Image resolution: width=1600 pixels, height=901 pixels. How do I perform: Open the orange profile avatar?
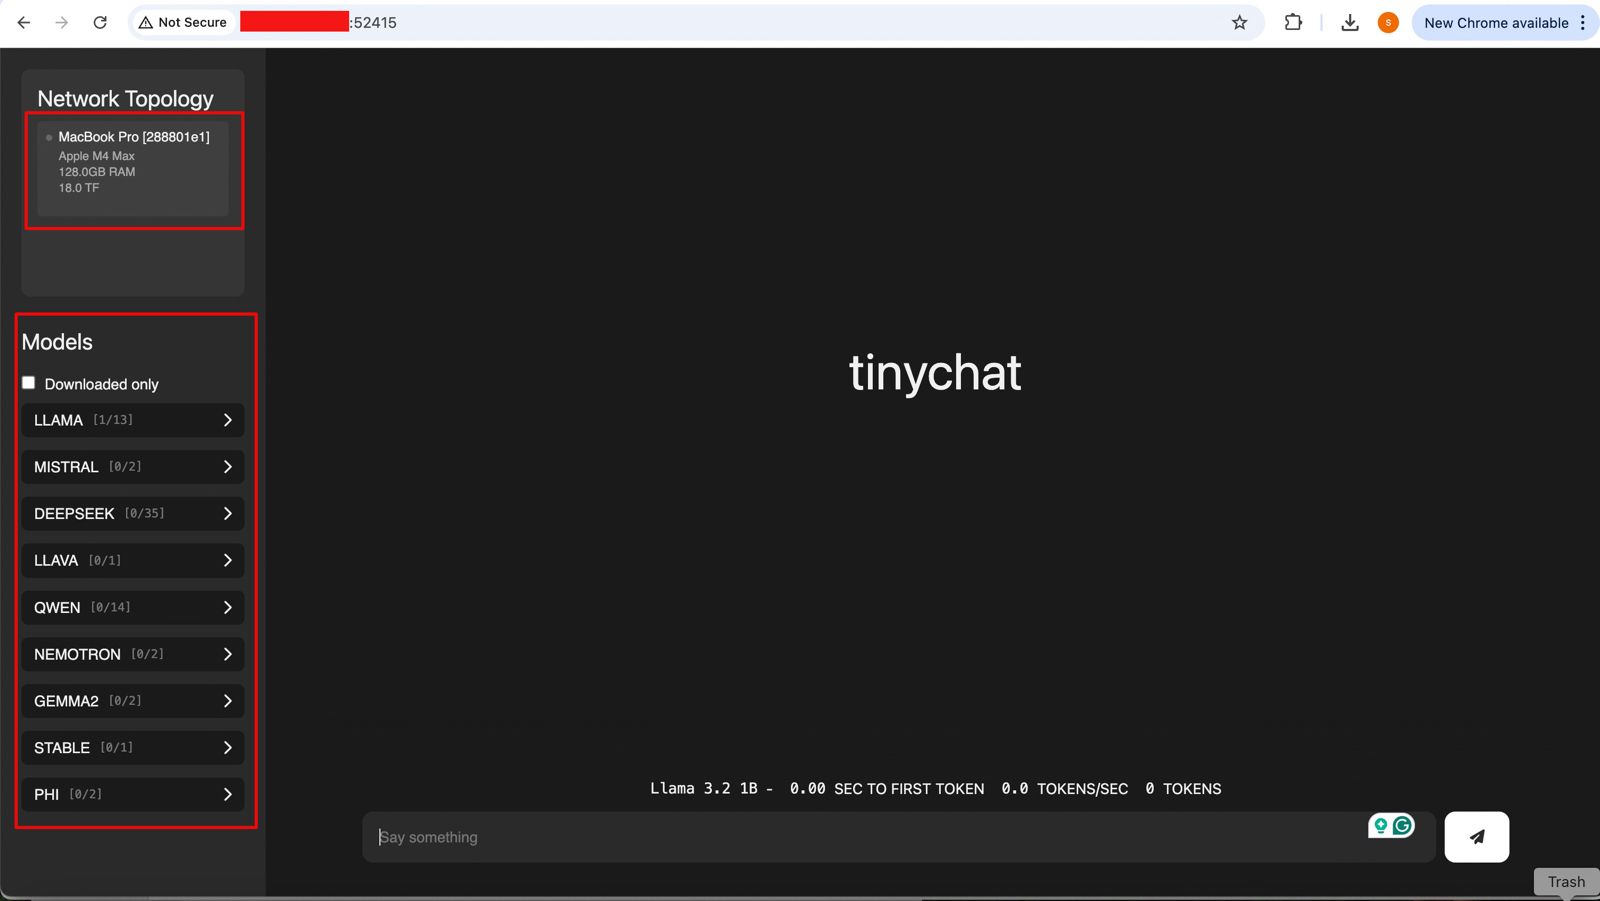(1388, 22)
